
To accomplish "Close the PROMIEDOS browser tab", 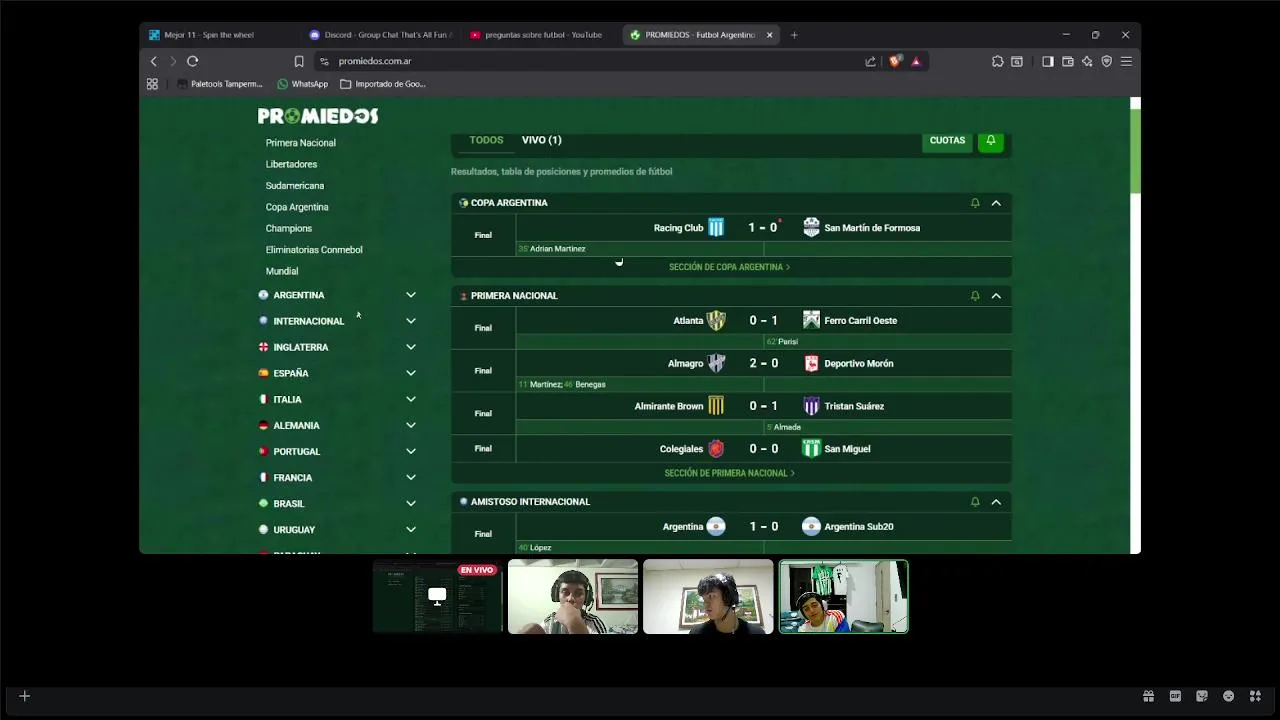I will pos(769,35).
